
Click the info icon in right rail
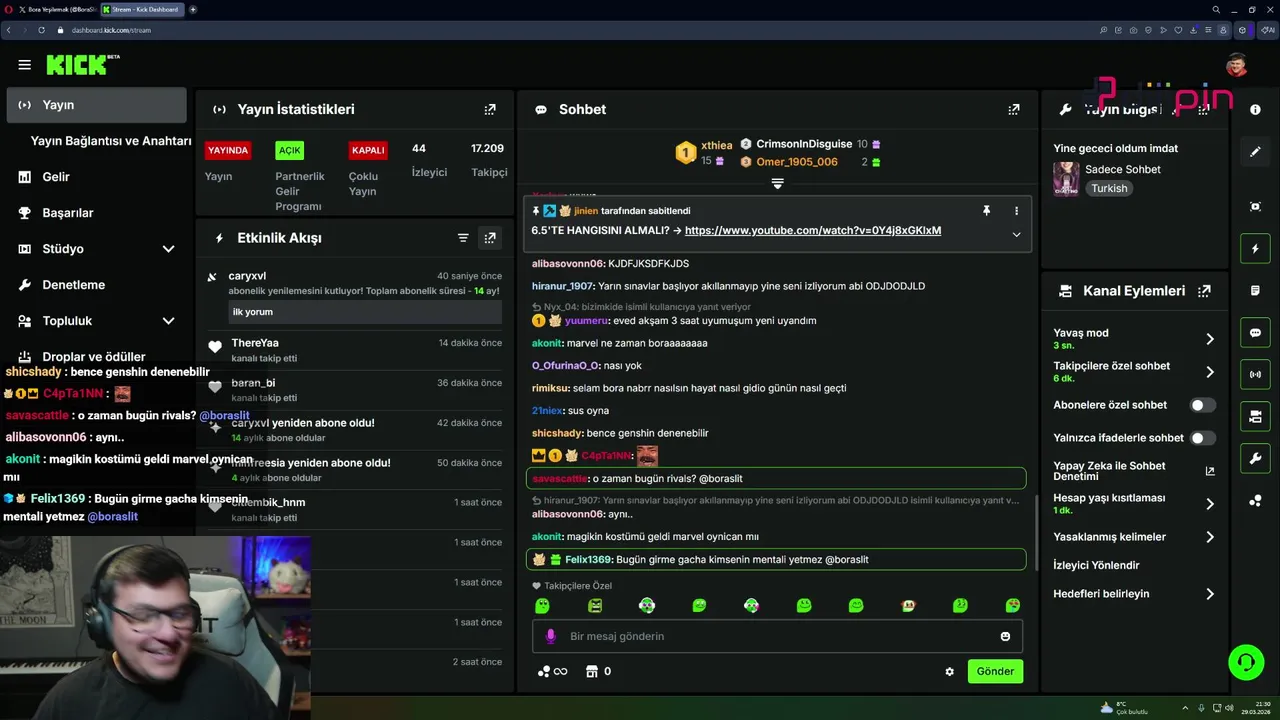1255,109
